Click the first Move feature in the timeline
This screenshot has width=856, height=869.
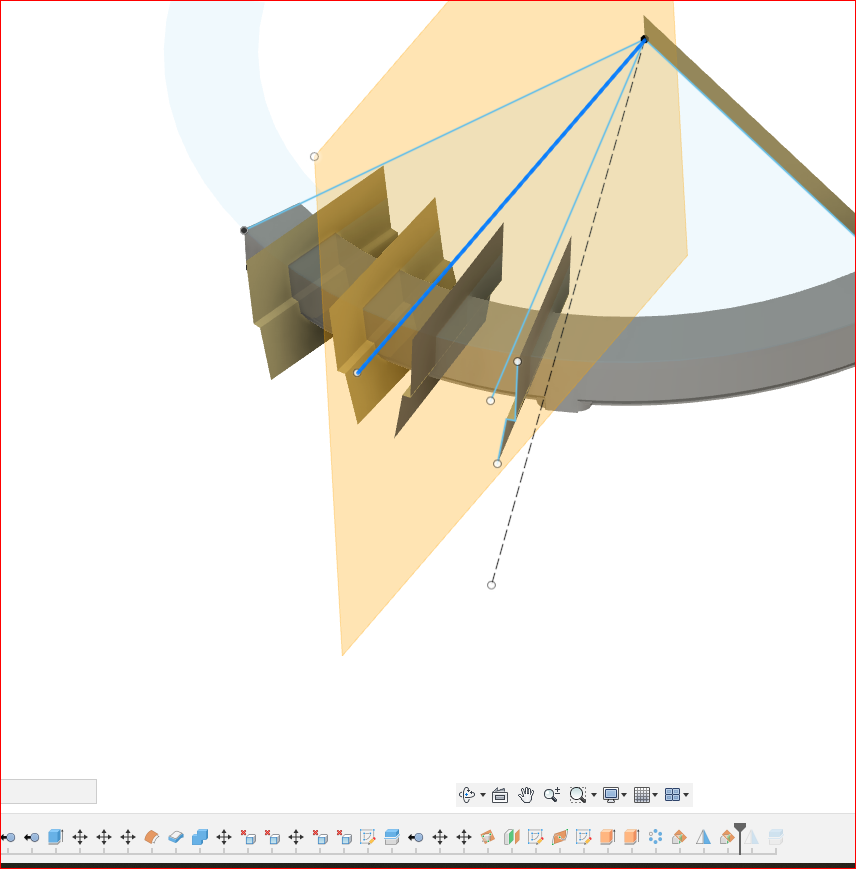pos(79,836)
